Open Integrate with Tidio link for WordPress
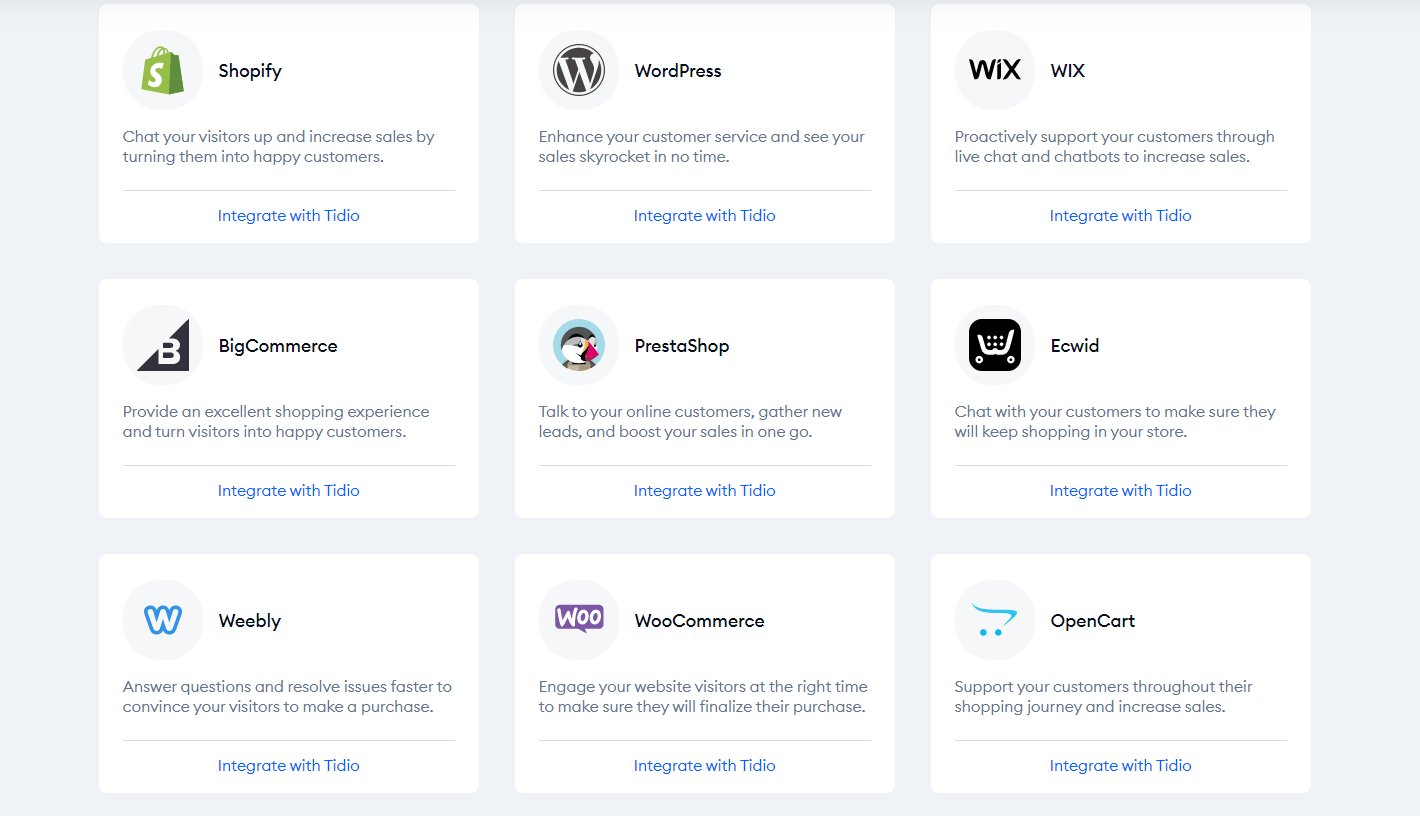 click(x=705, y=215)
